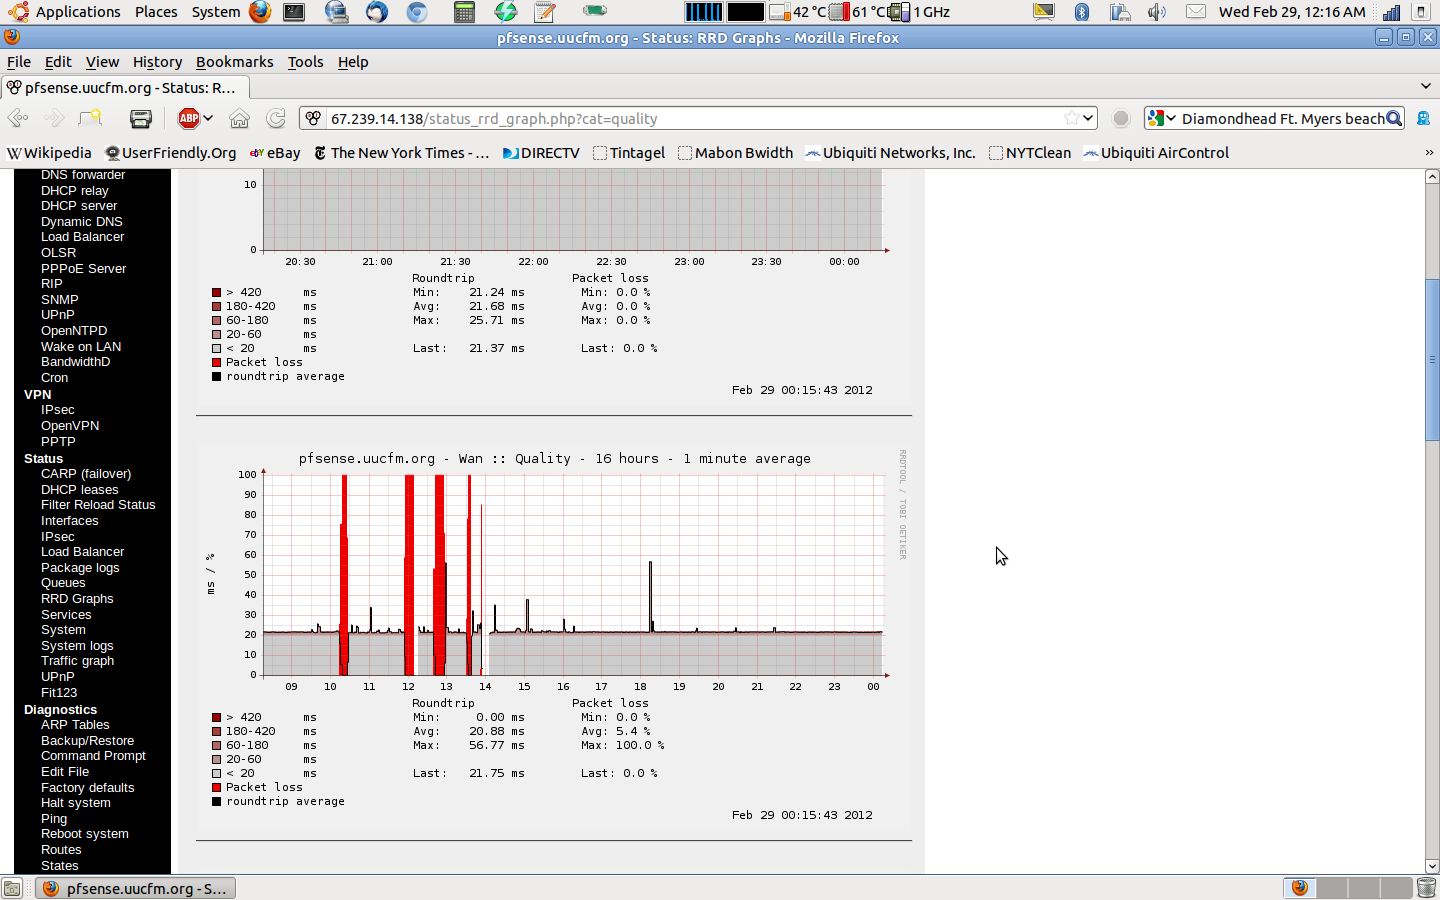
Task: Click the Traffic graph sidebar link
Action: coord(77,661)
